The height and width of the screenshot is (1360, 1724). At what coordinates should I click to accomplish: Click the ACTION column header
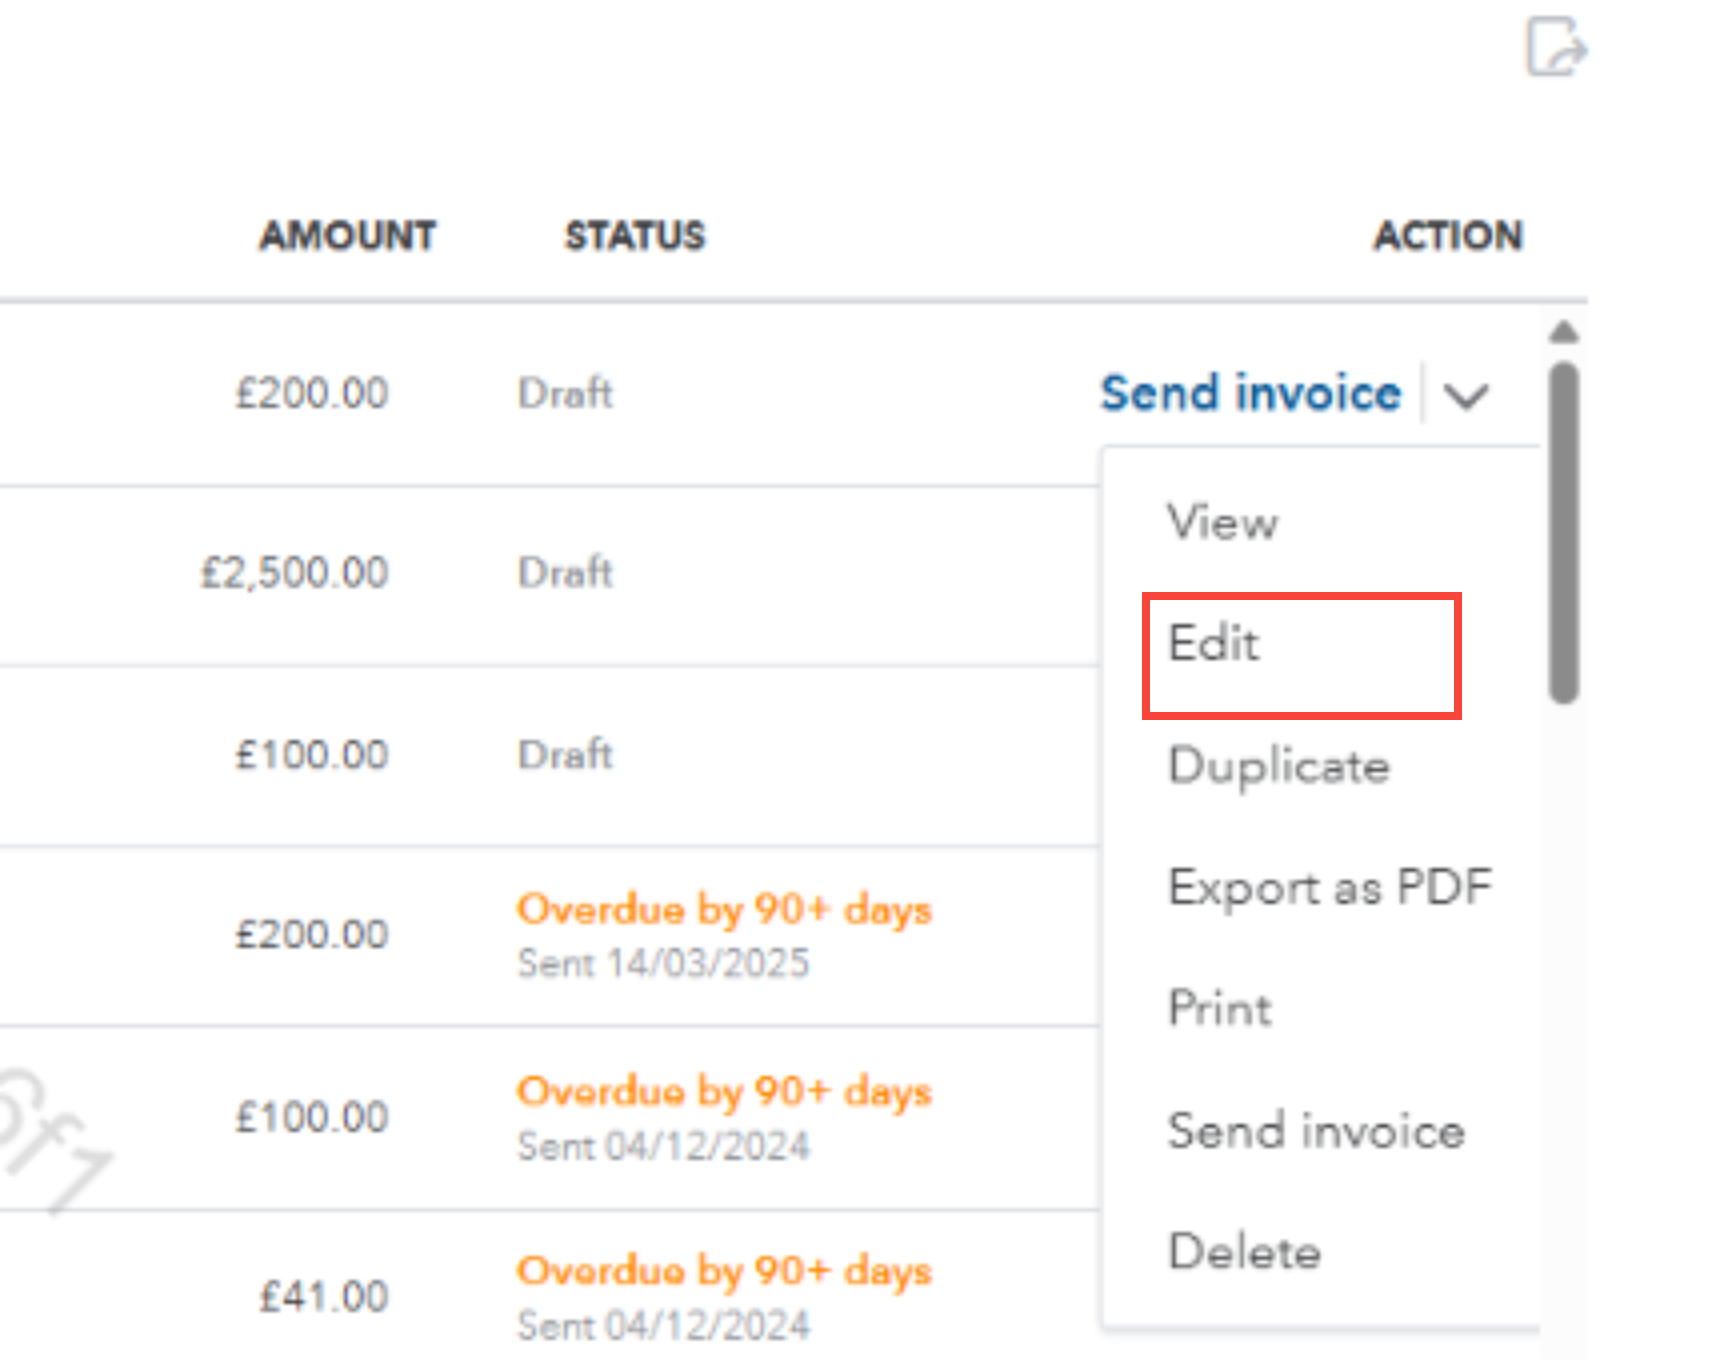[x=1448, y=236]
